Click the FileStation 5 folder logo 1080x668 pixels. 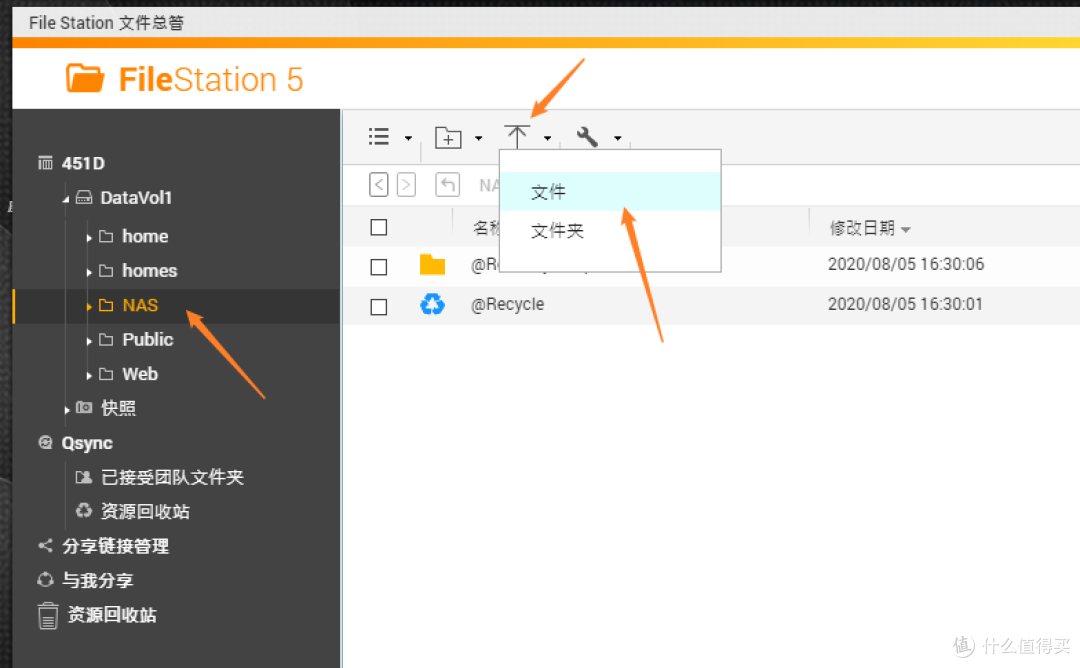tap(85, 78)
